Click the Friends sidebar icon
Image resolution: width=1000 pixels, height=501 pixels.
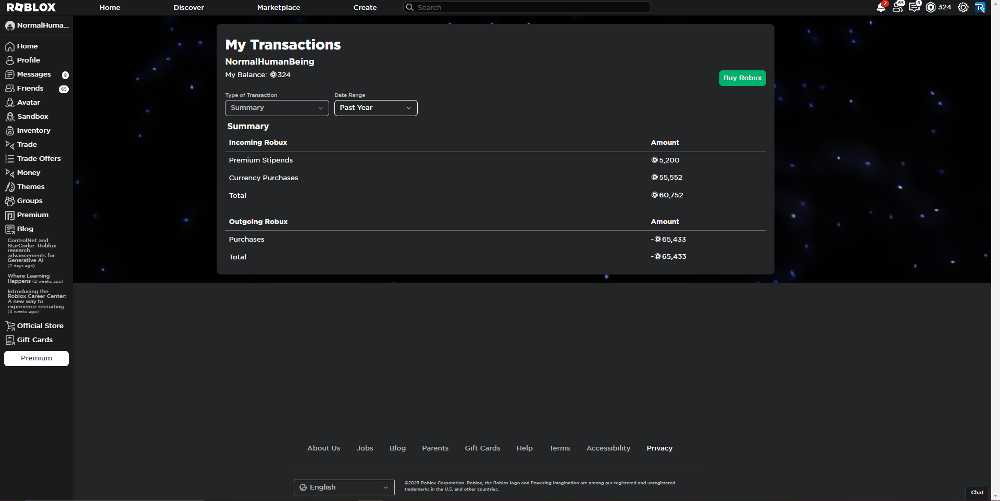tap(10, 89)
